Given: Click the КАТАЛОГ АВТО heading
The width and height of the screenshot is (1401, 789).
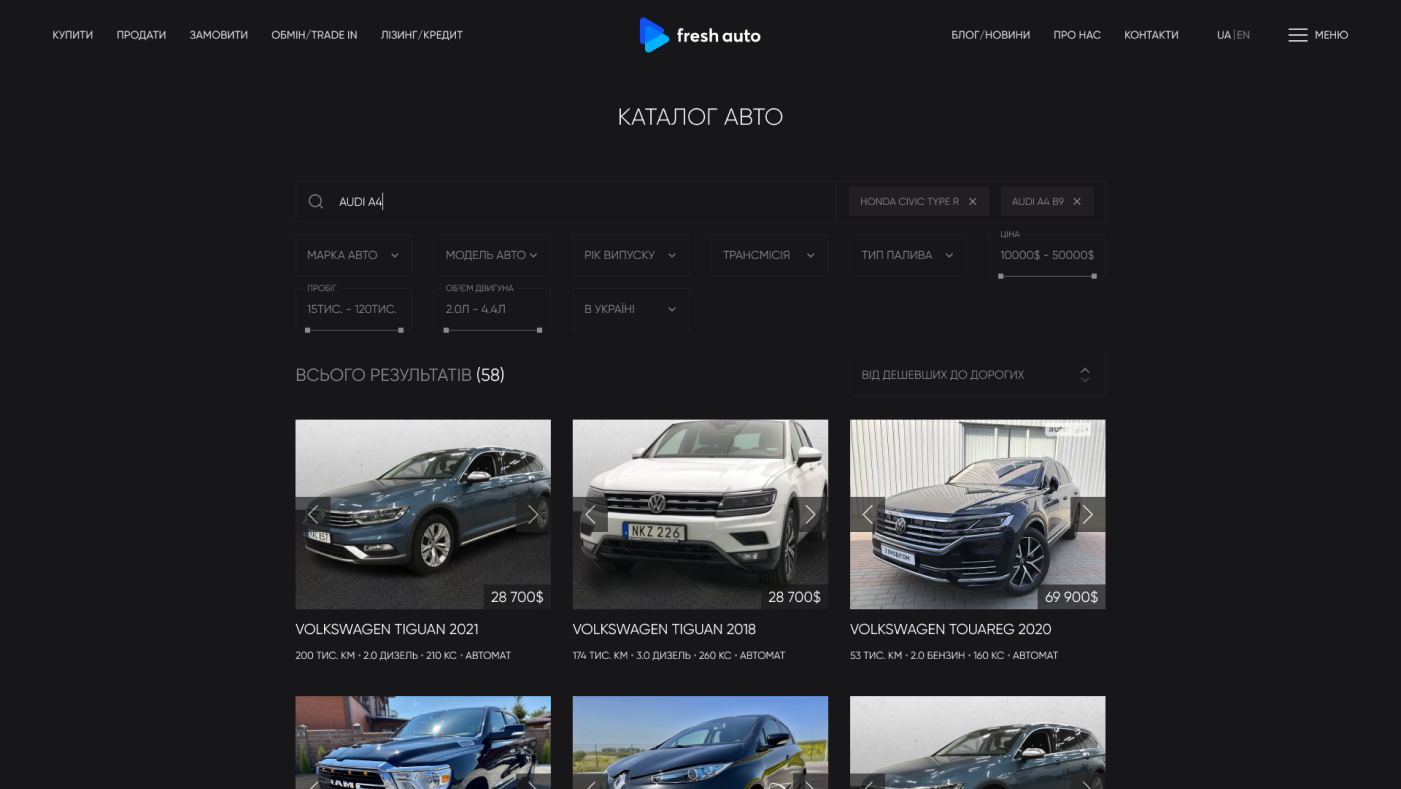Looking at the screenshot, I should [x=700, y=117].
